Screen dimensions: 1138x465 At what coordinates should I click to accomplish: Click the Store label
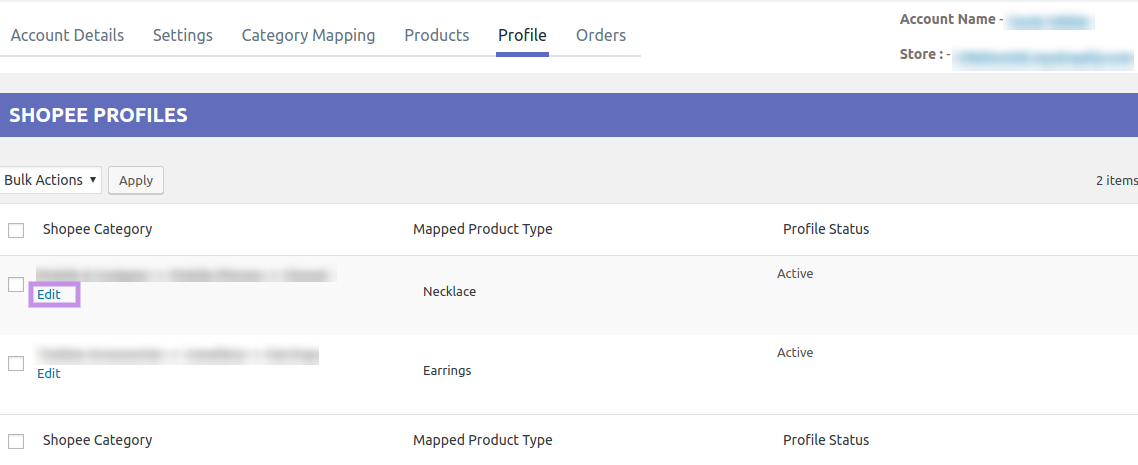921,54
